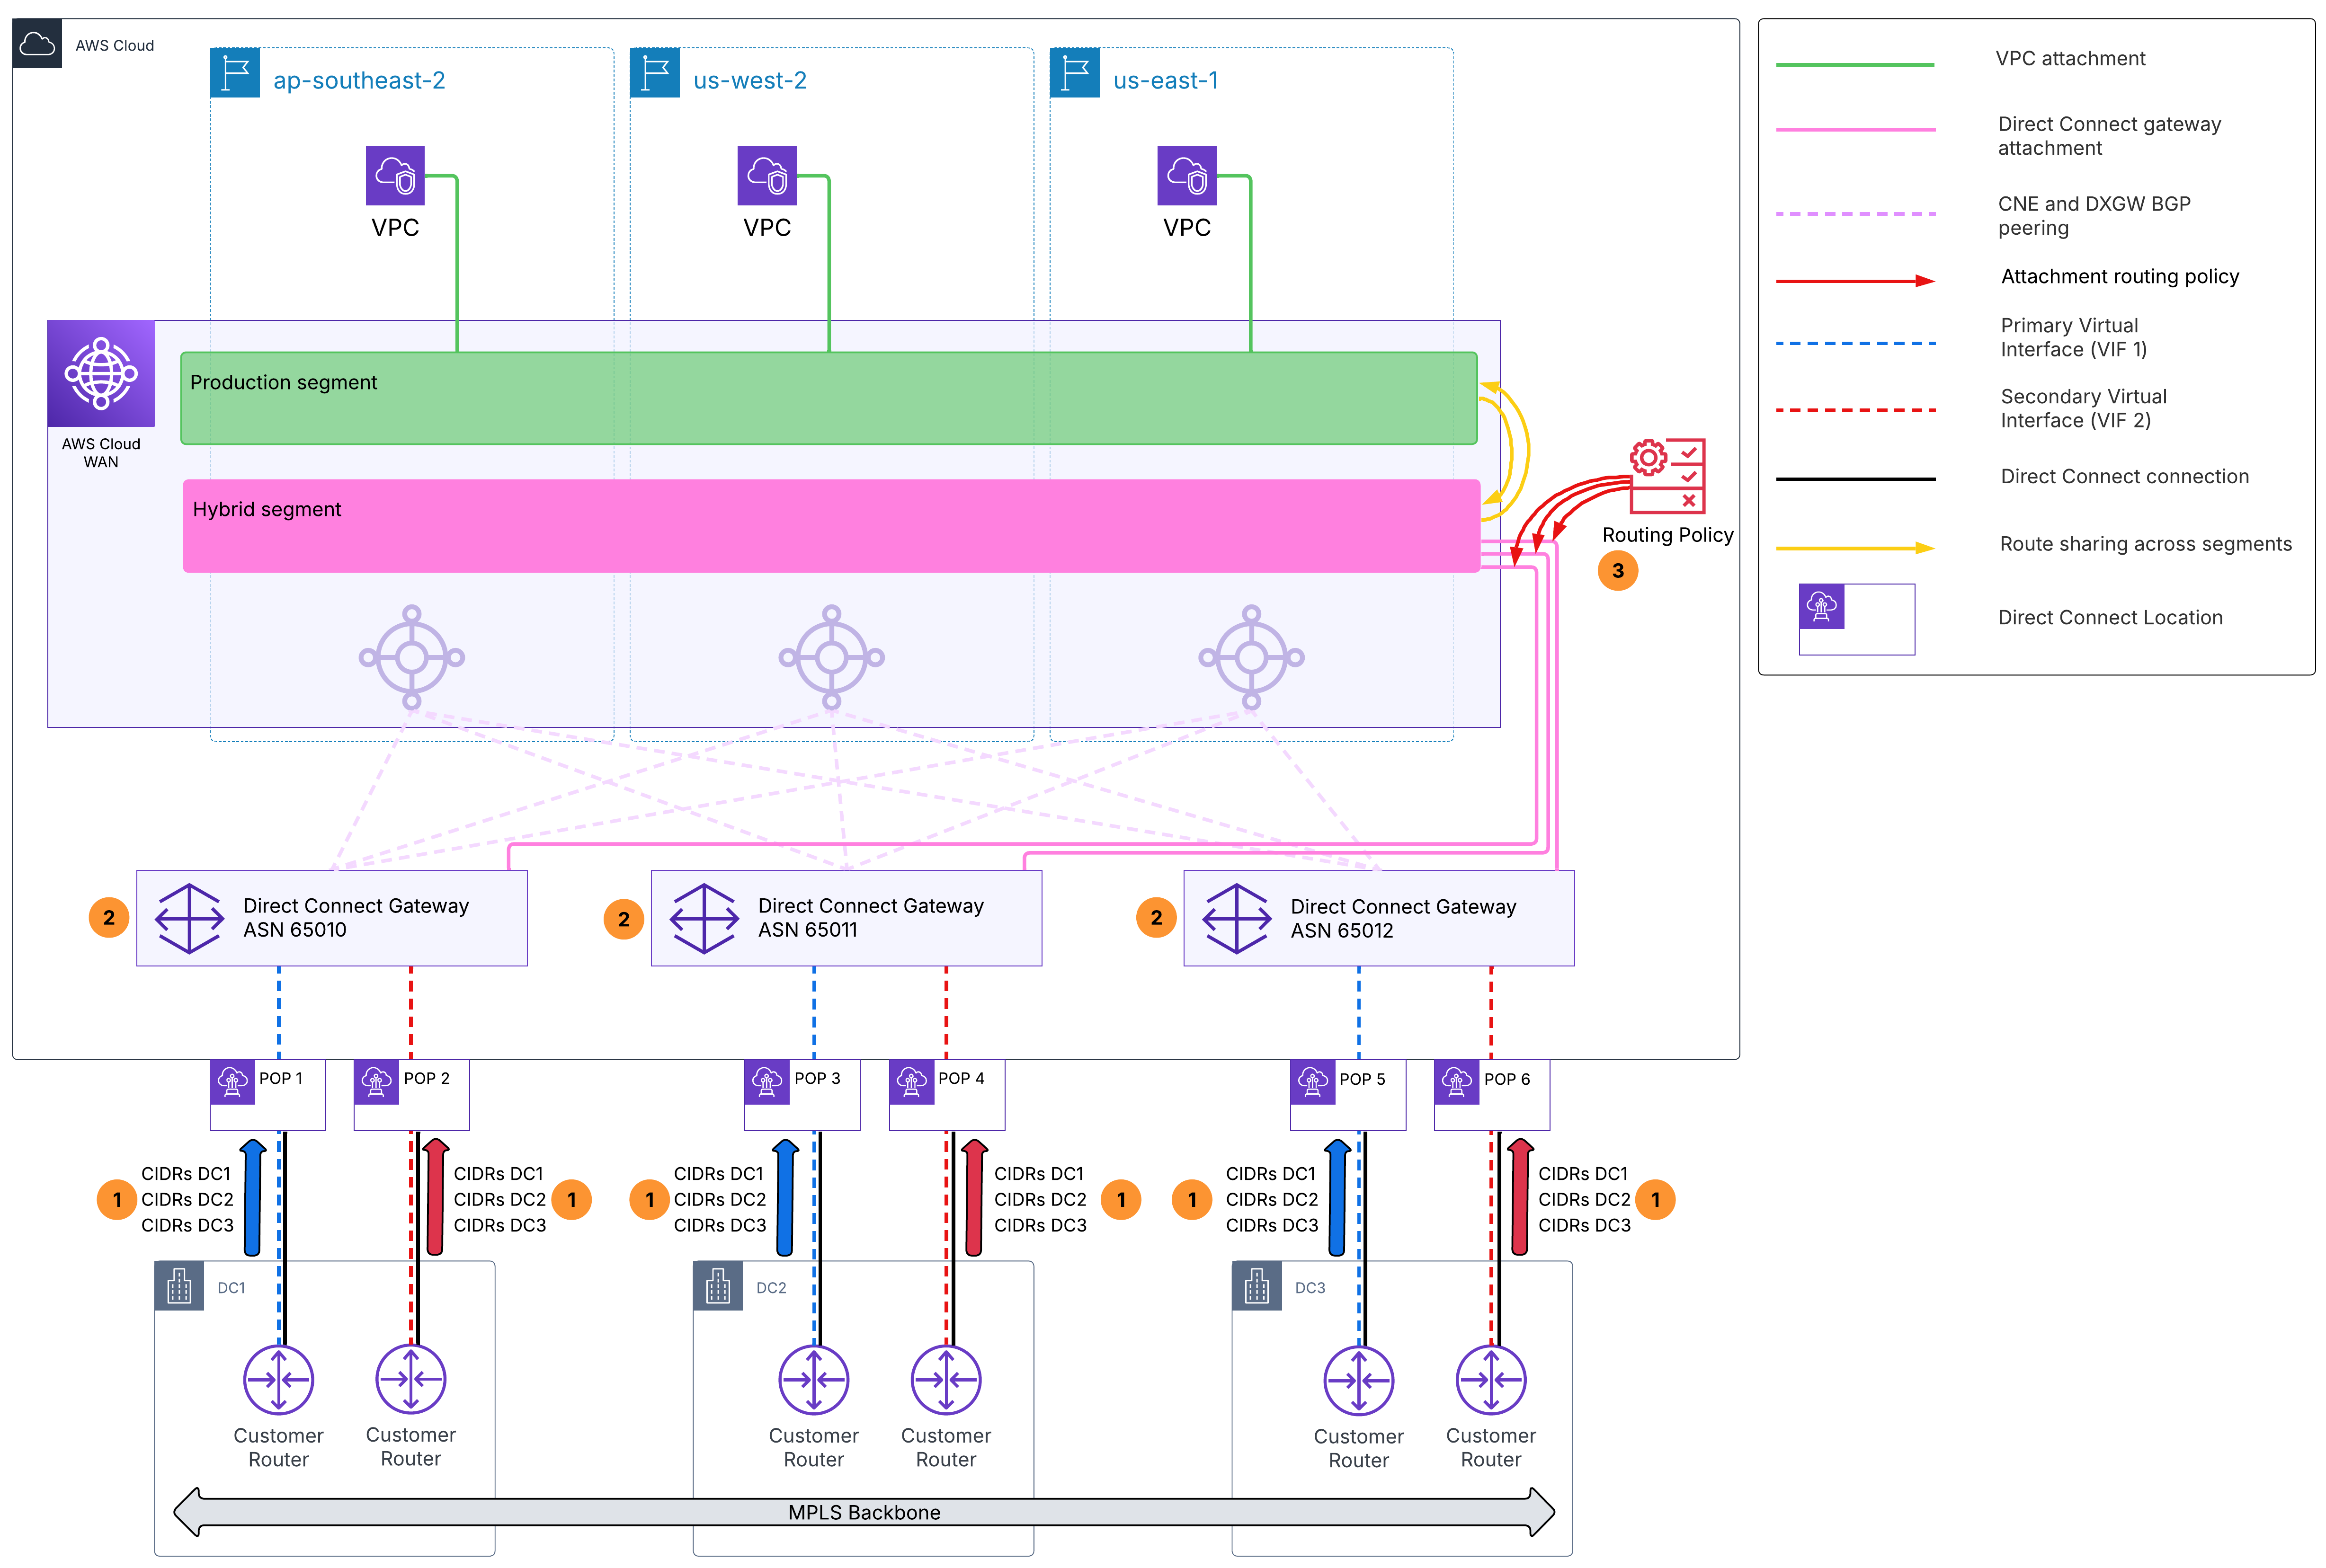Screen dimensions: 2326x1568
Task: Click the blue CIDRs arrow at POP 3
Action: coord(786,1197)
